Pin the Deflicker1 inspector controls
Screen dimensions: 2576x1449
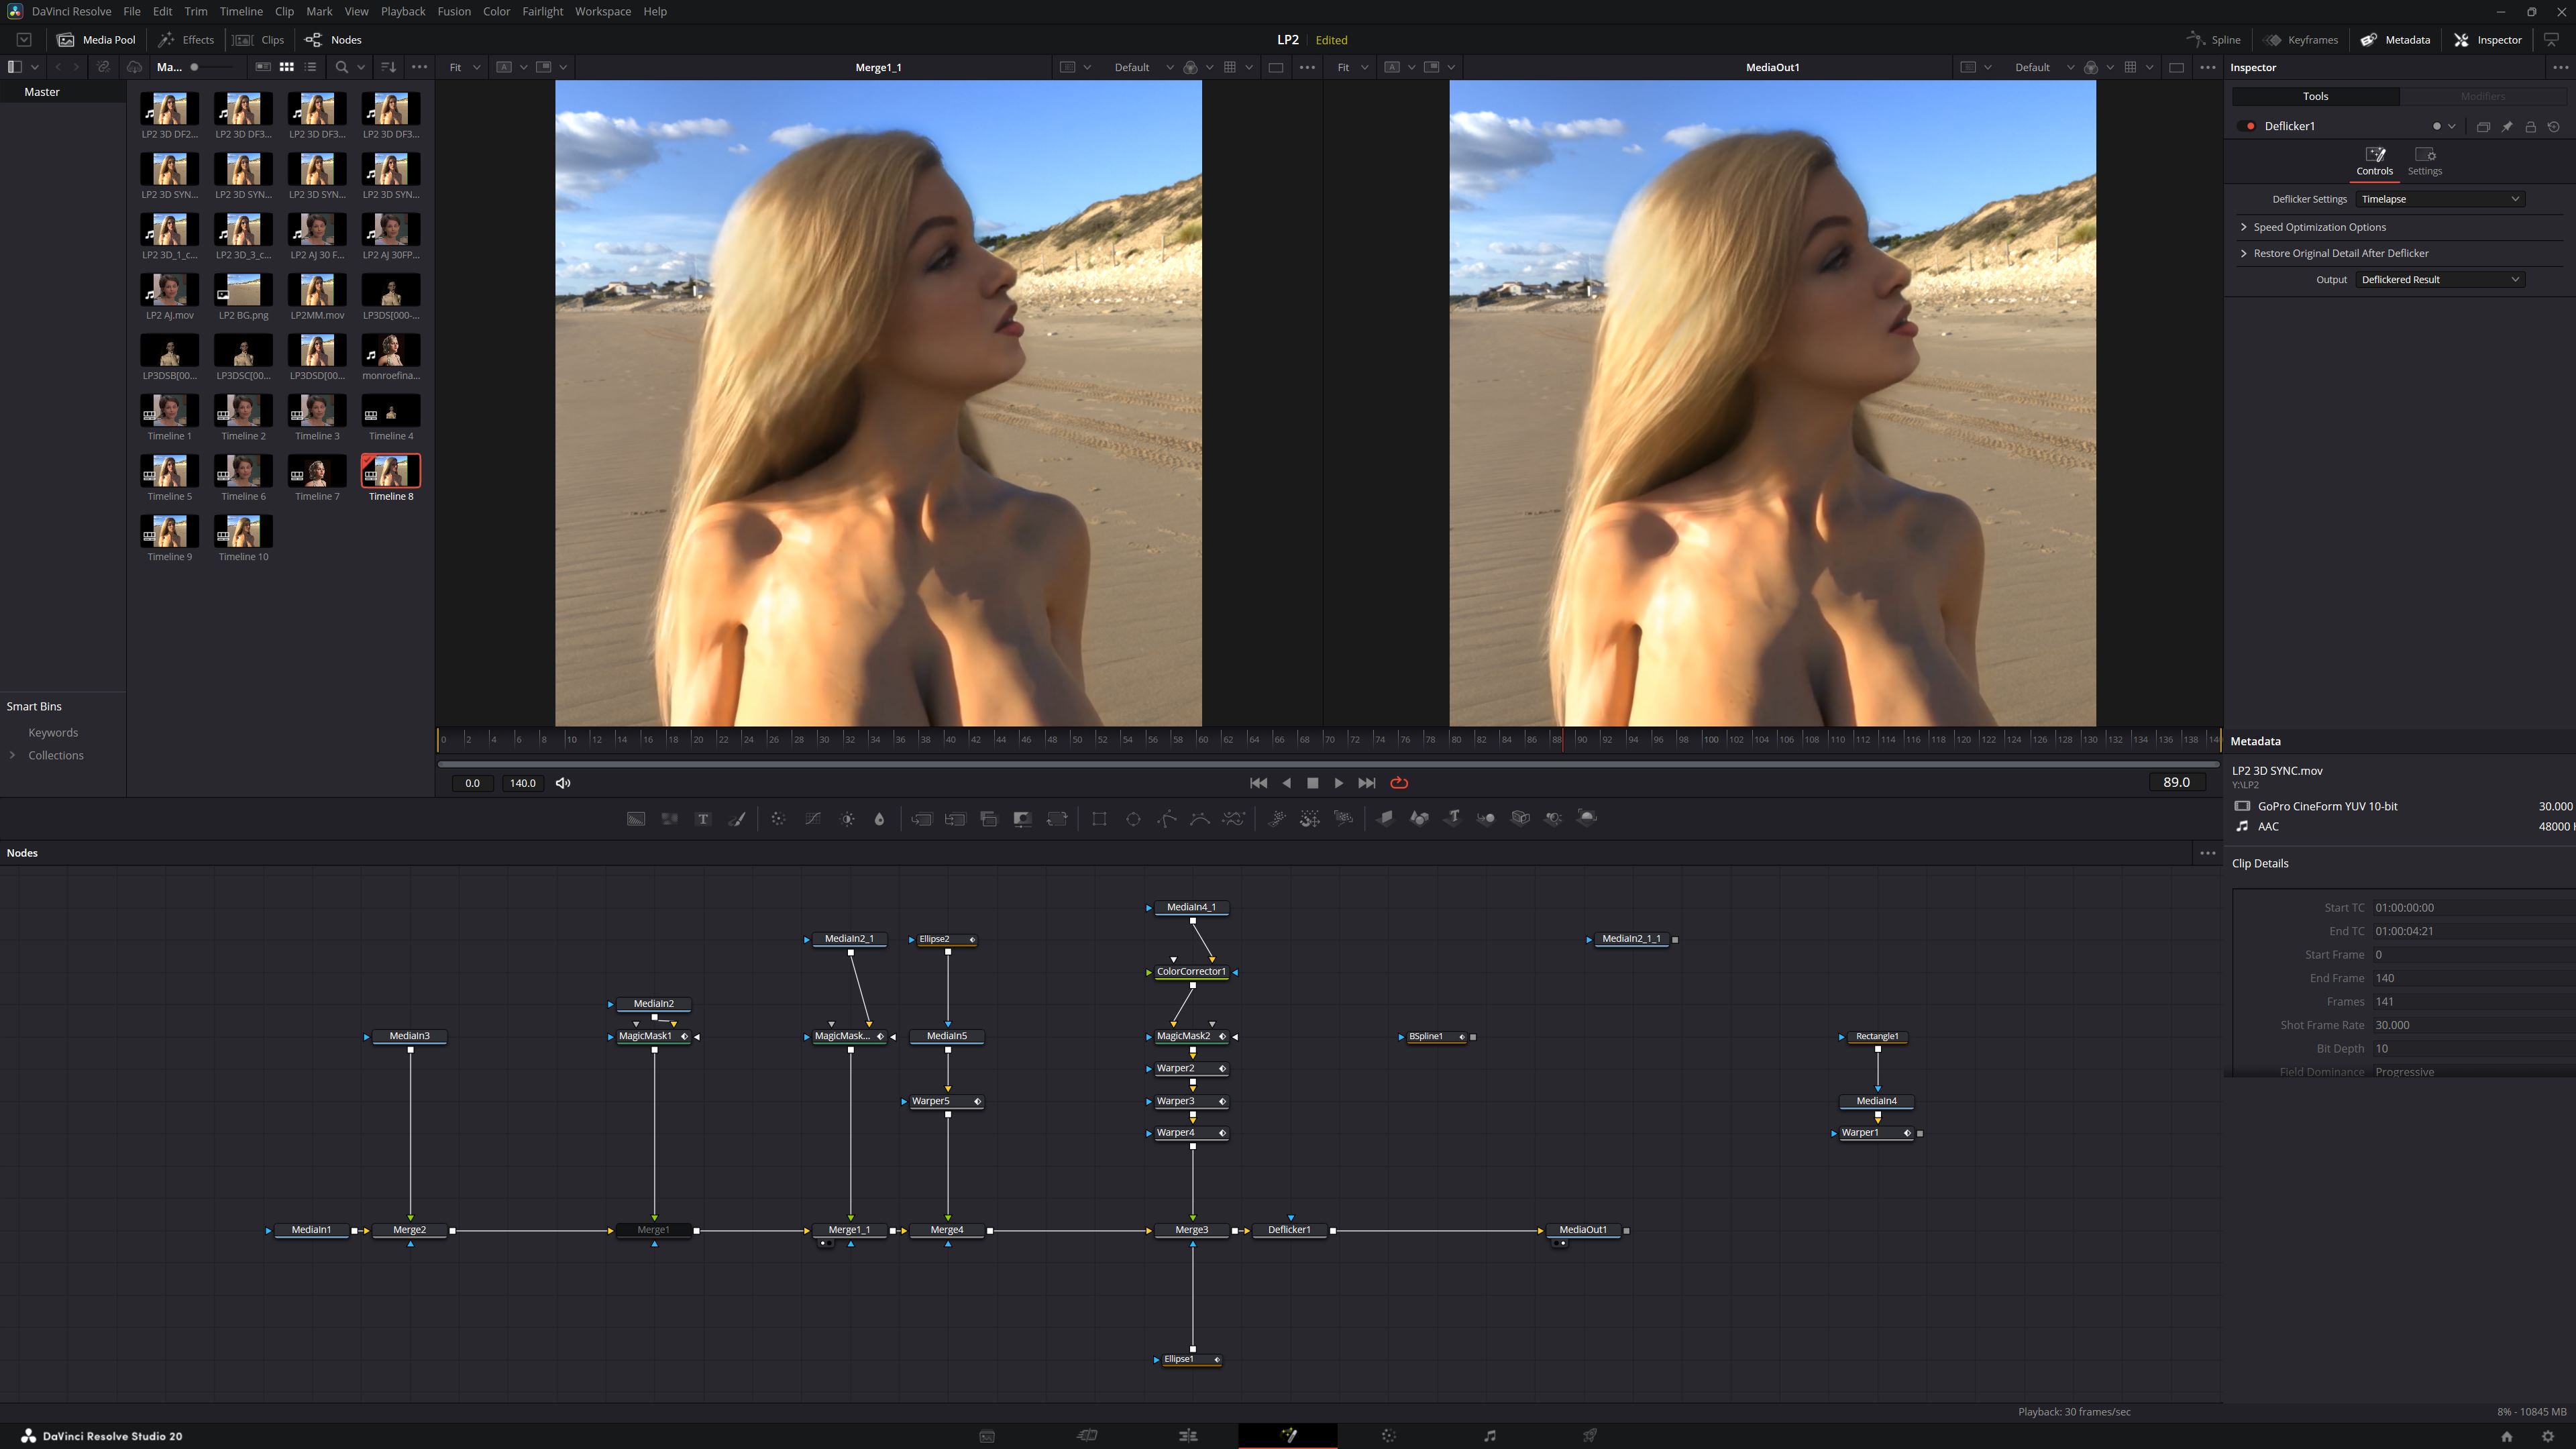coord(2507,127)
